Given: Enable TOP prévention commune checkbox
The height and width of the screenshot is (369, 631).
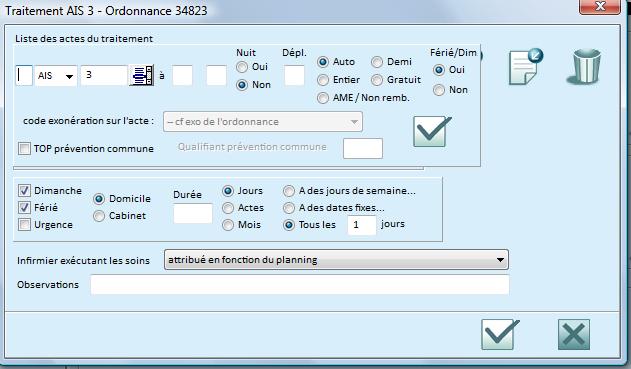Looking at the screenshot, I should click(x=24, y=148).
